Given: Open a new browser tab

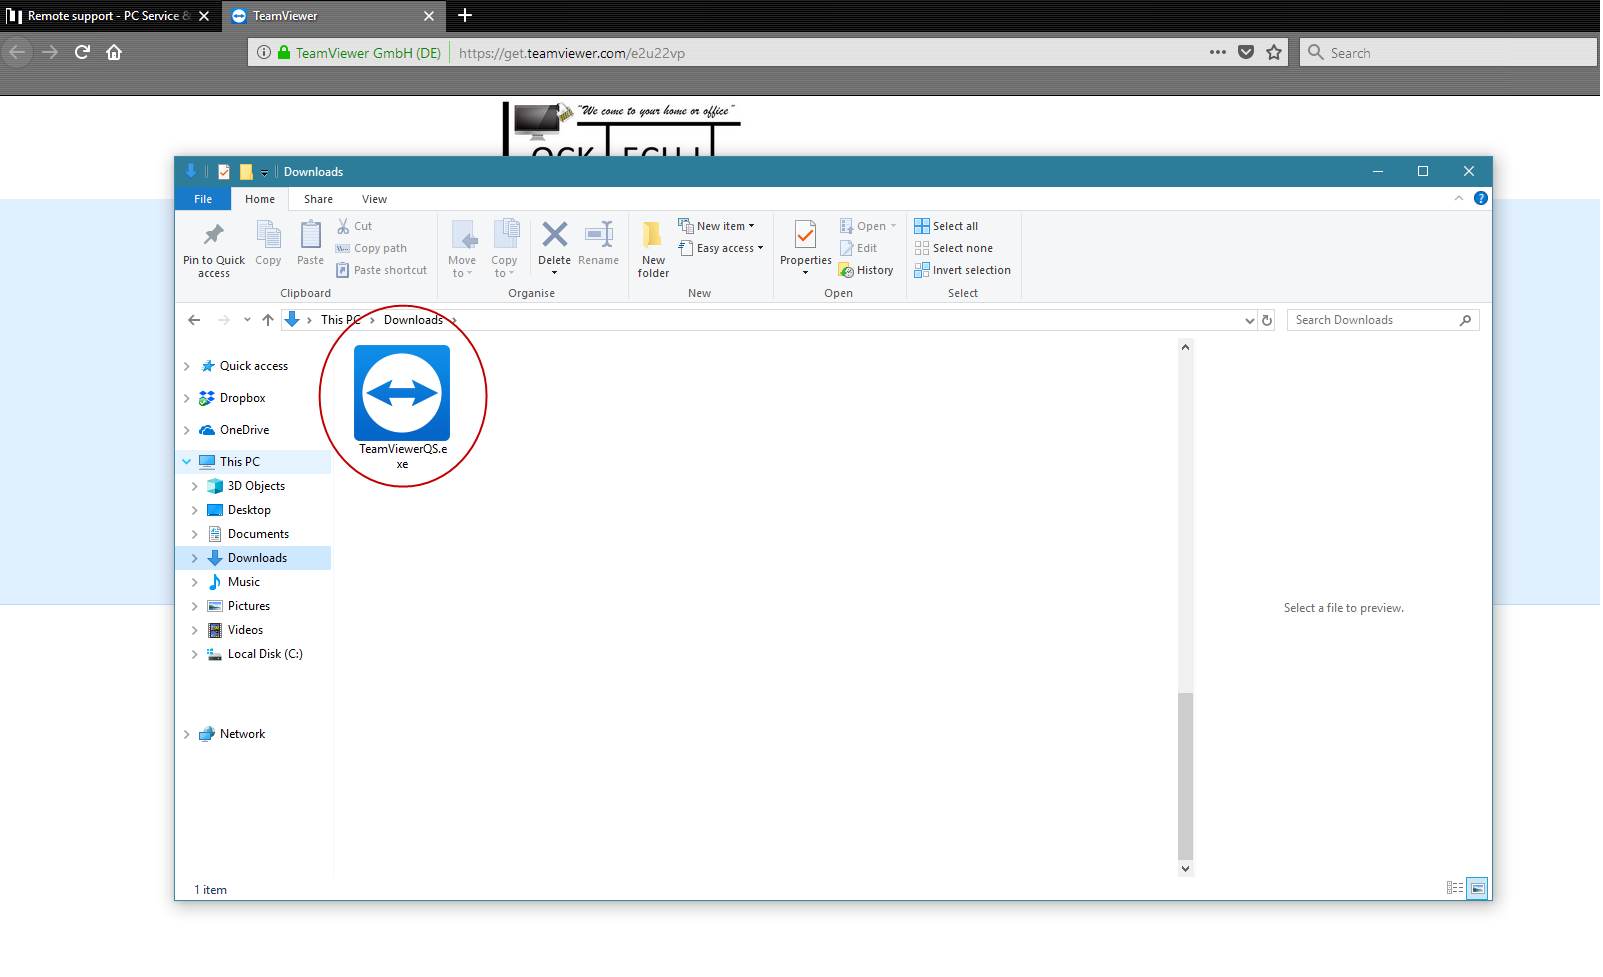Looking at the screenshot, I should 465,15.
